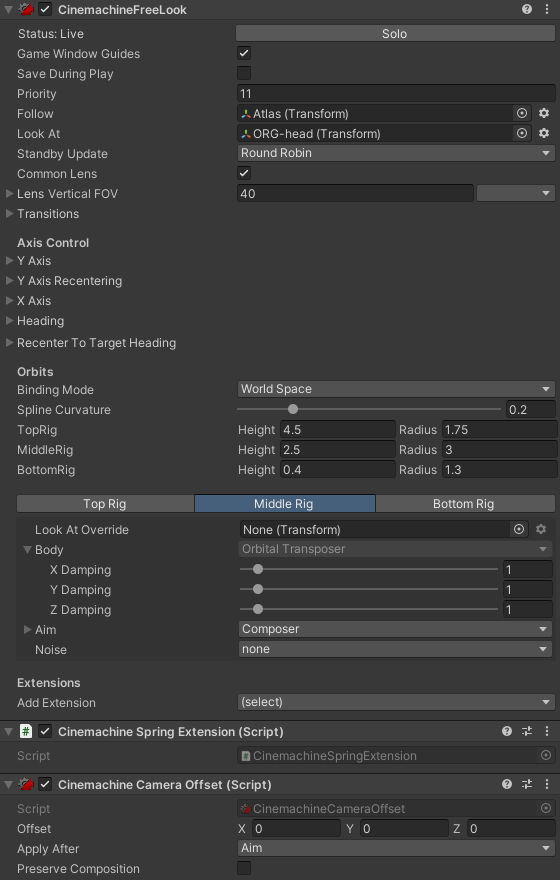The width and height of the screenshot is (560, 880).
Task: Click the Priority input field
Action: 396,93
